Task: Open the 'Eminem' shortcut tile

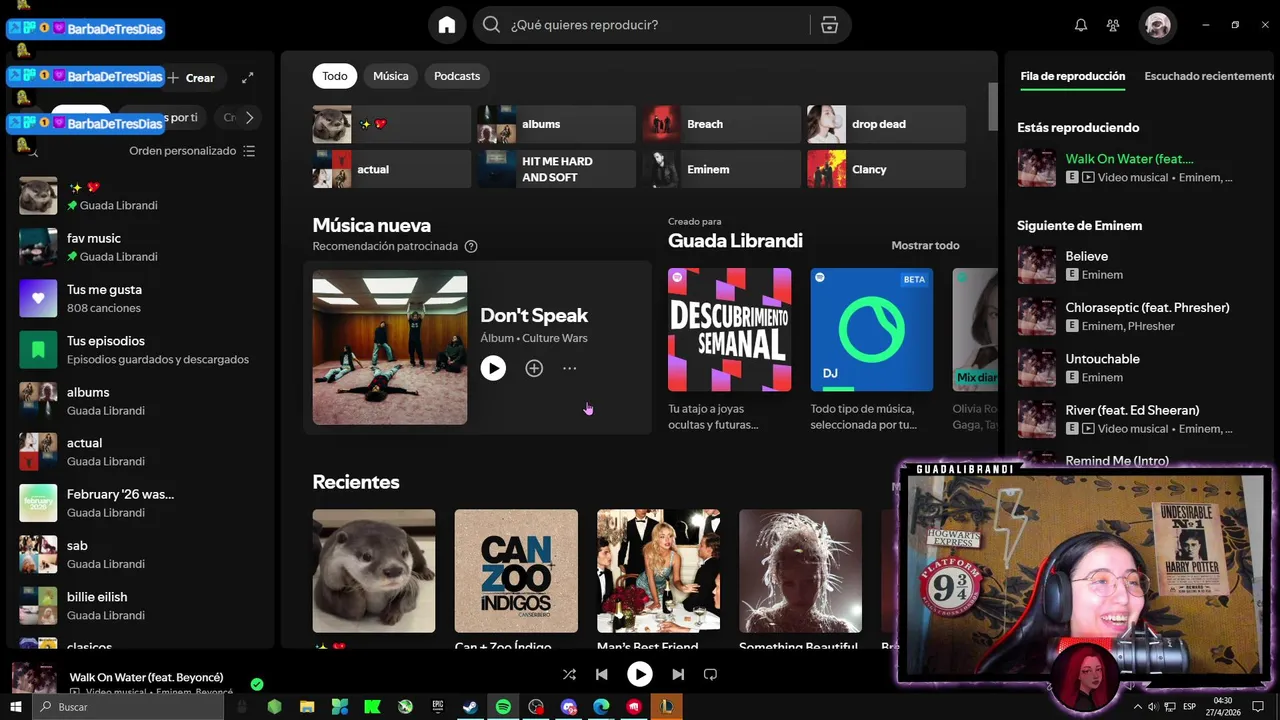Action: coord(721,169)
